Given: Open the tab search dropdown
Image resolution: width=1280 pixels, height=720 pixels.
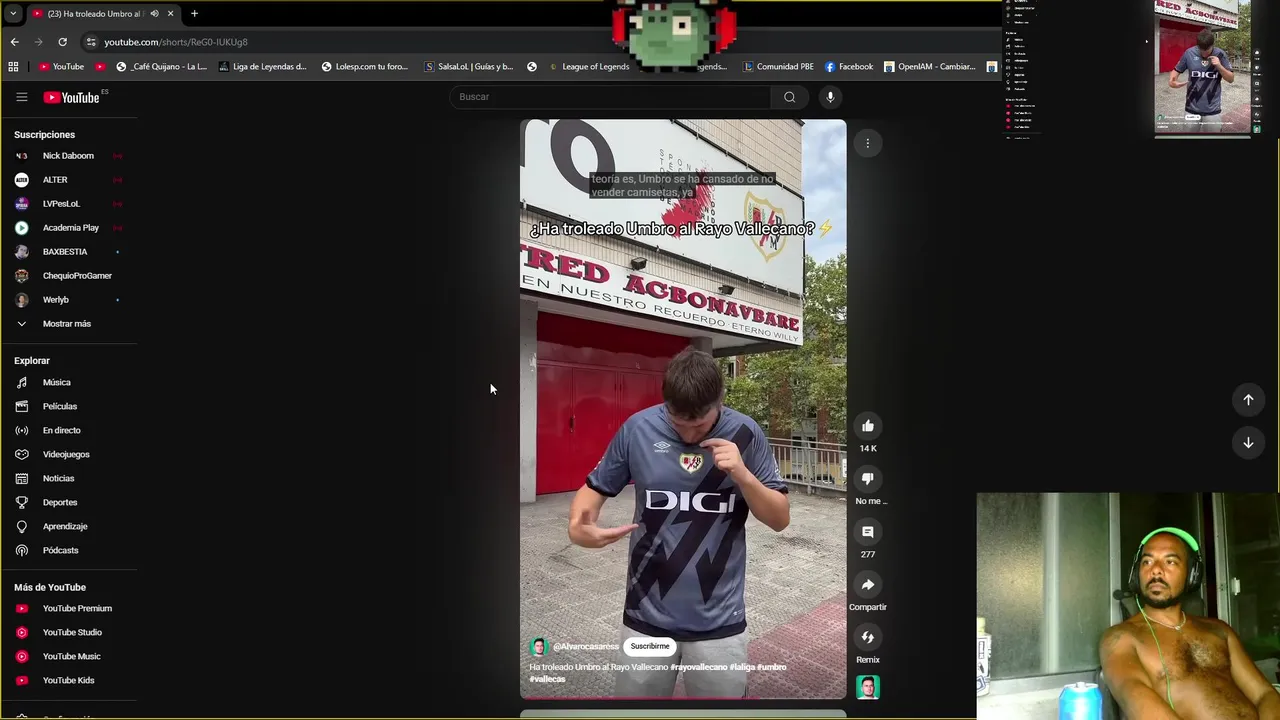Looking at the screenshot, I should [x=13, y=13].
